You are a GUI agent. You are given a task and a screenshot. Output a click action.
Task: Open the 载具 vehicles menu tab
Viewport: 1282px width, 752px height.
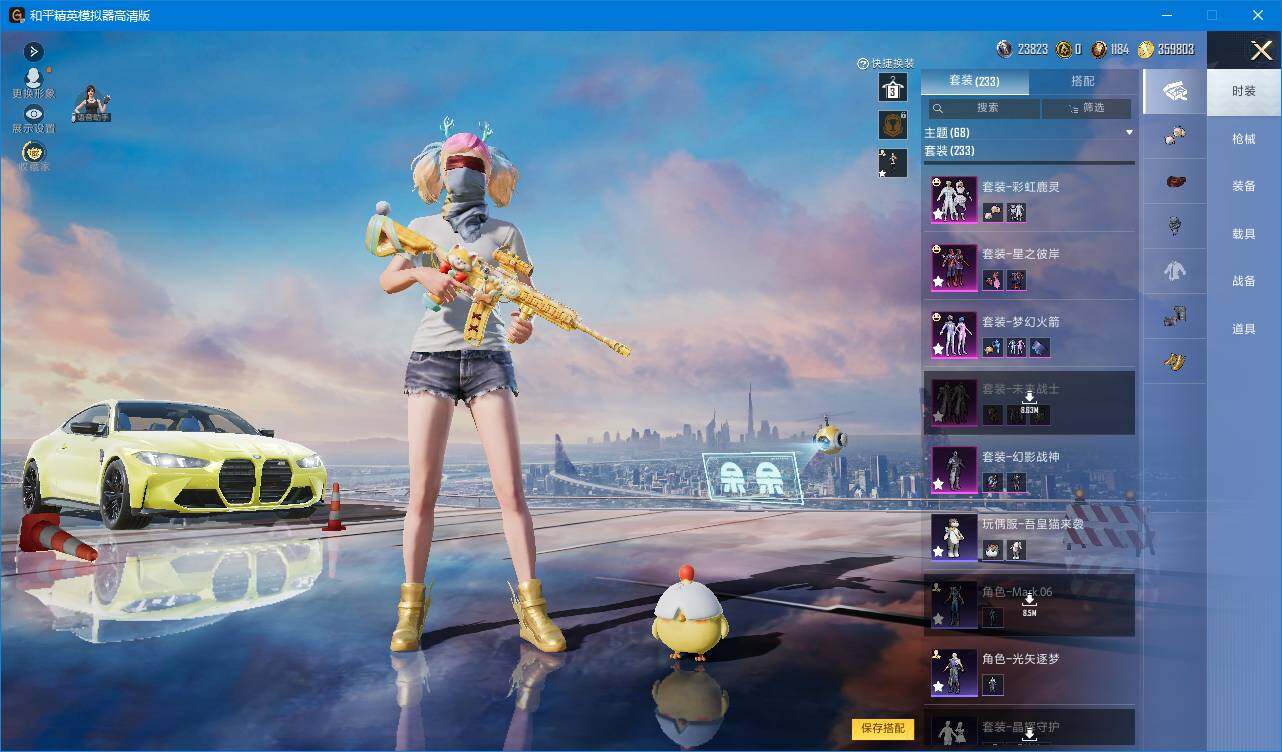(x=1243, y=234)
